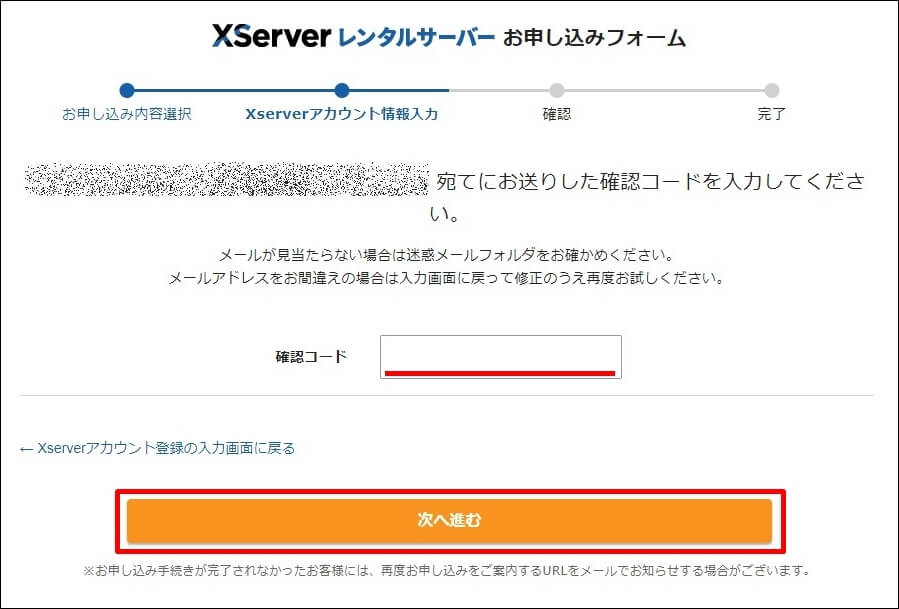This screenshot has width=899, height=609.
Task: Click the 迷惑メールフォルダ notice line
Action: coord(447,255)
